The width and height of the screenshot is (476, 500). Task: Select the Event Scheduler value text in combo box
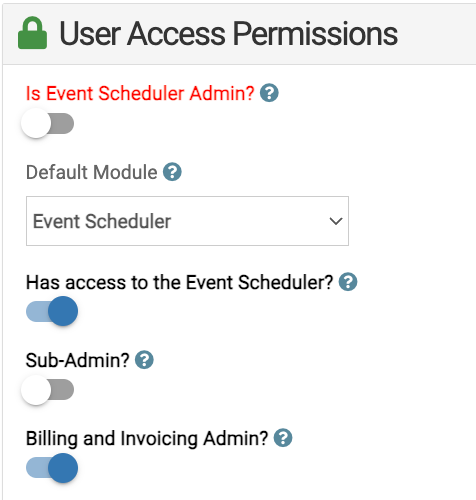pyautogui.click(x=102, y=221)
